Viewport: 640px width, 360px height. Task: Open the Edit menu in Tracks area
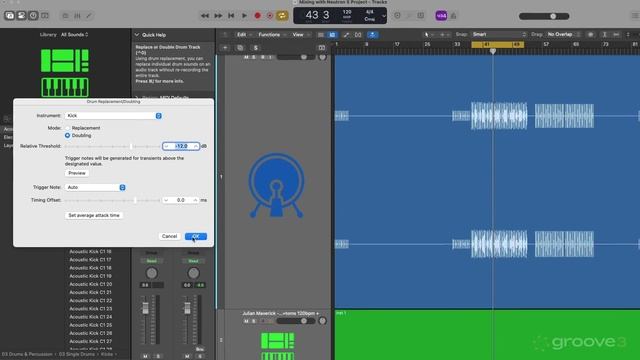pyautogui.click(x=244, y=35)
